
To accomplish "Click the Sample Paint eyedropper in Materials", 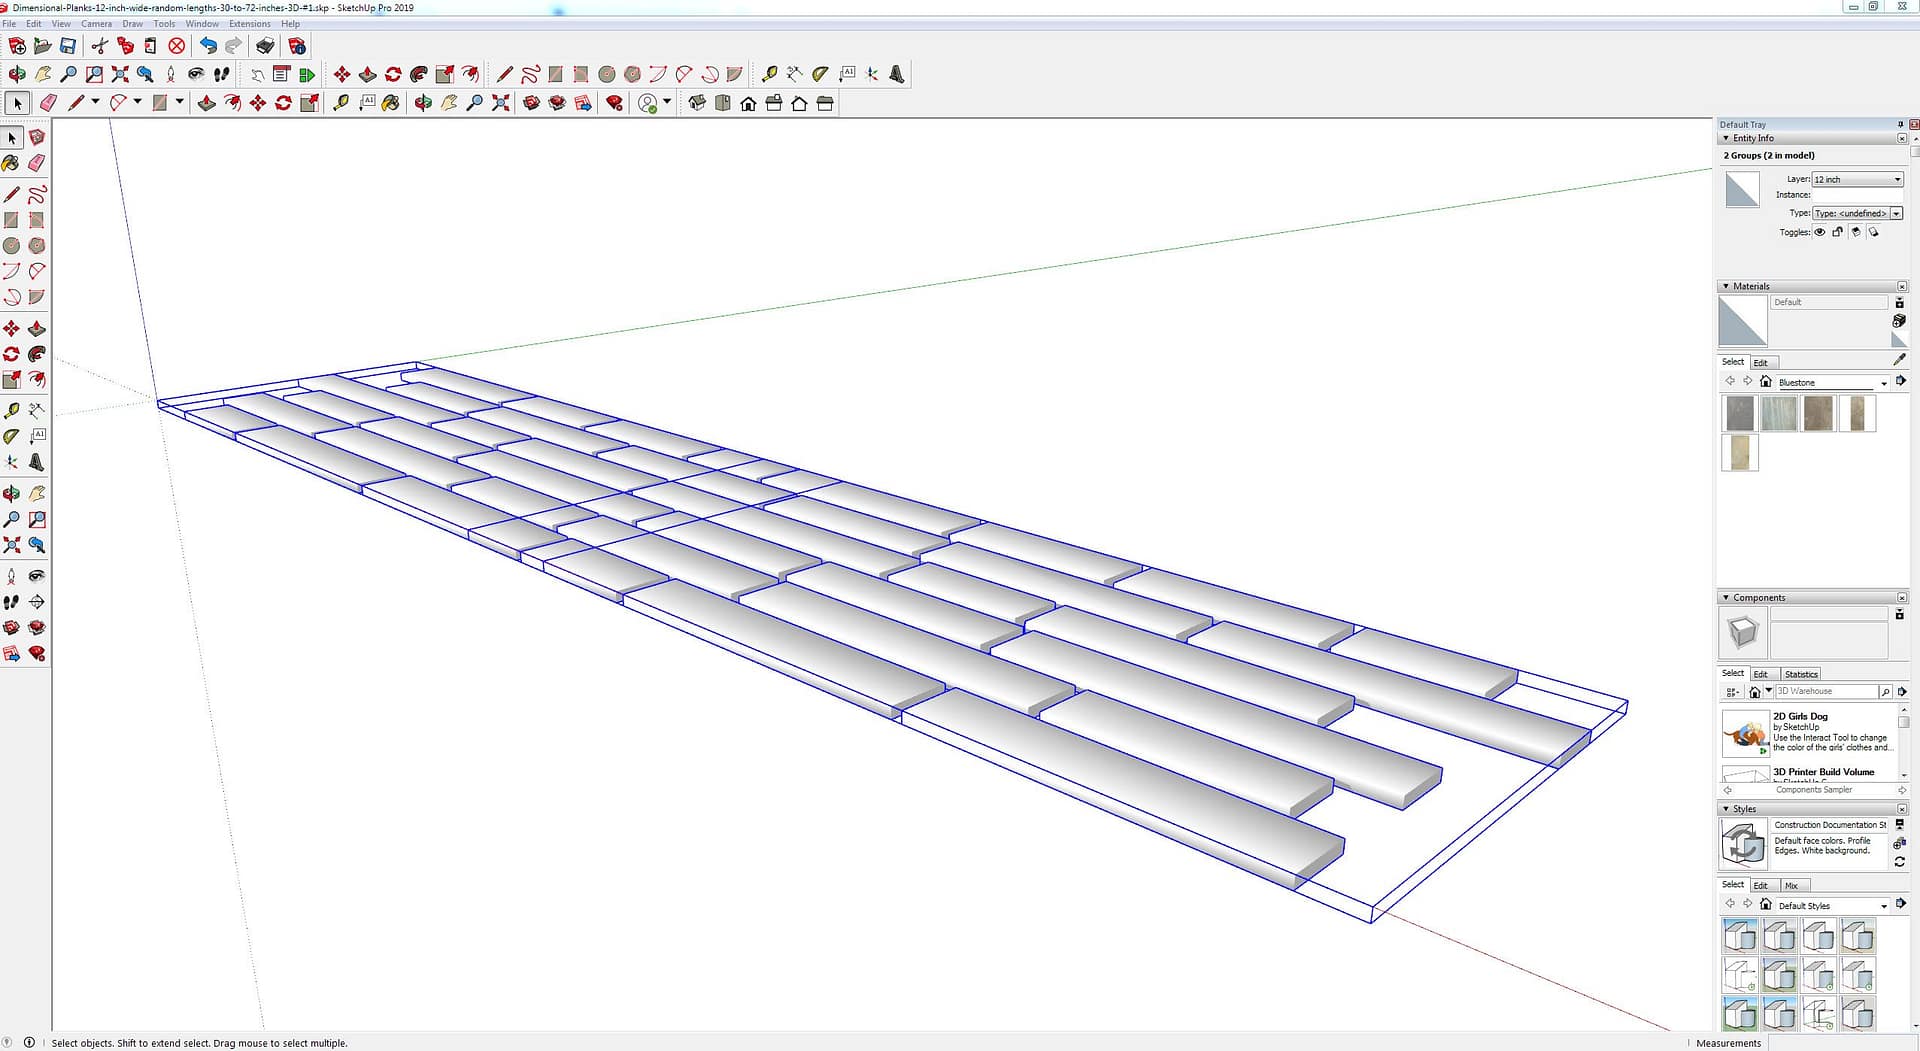I will (1899, 359).
